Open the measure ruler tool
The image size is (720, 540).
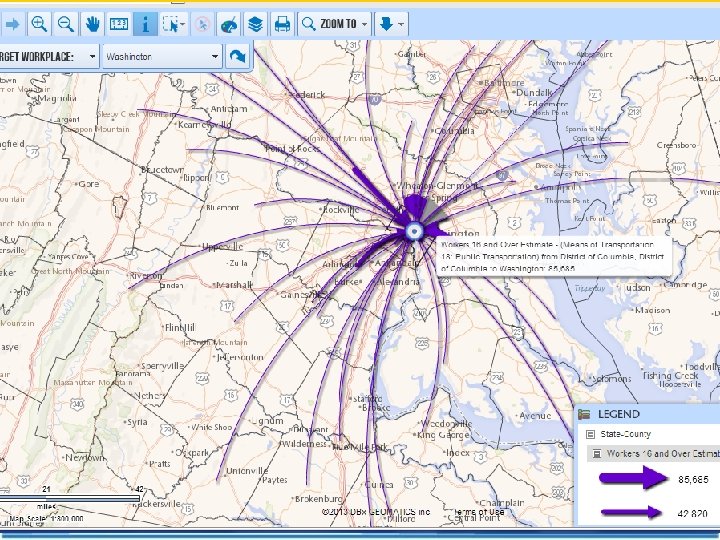(119, 24)
